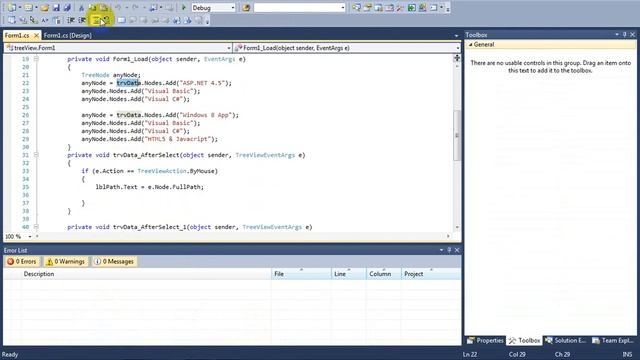The image size is (640, 360).
Task: Toggle a bookmark with the bookmark icon
Action: [x=122, y=20]
